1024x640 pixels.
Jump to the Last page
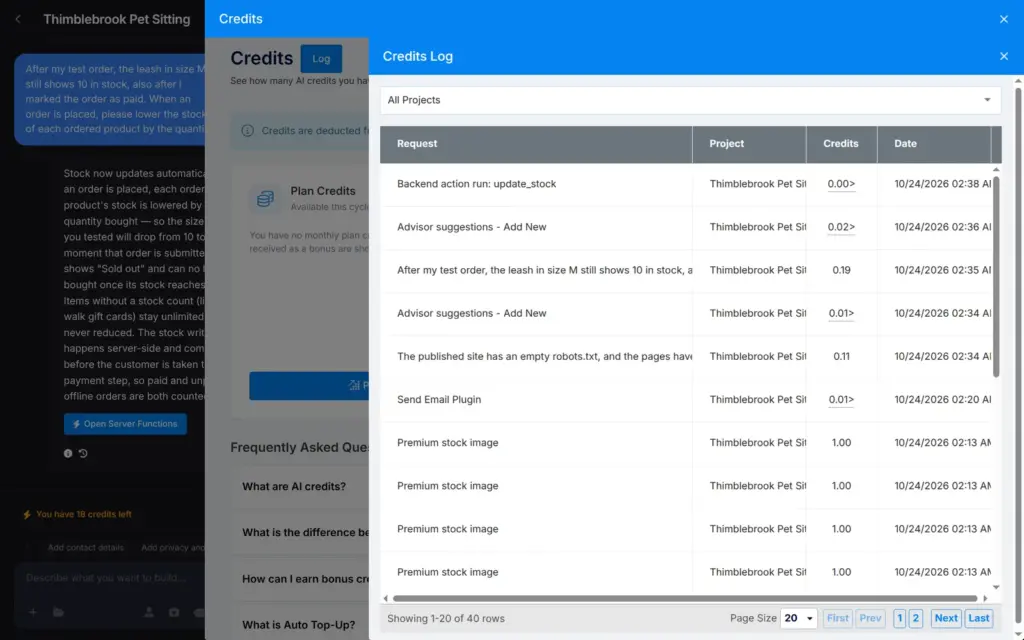coord(978,618)
